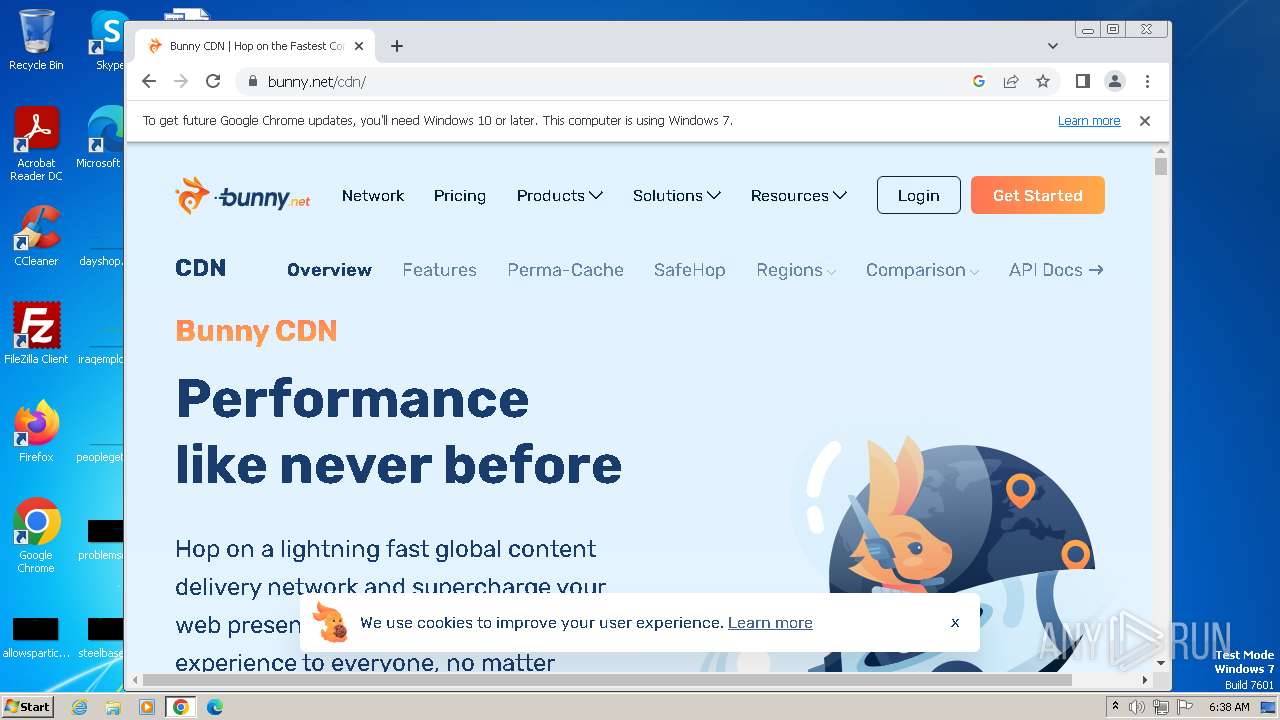This screenshot has height=720, width=1280.
Task: Expand the Products dropdown menu
Action: tap(560, 196)
